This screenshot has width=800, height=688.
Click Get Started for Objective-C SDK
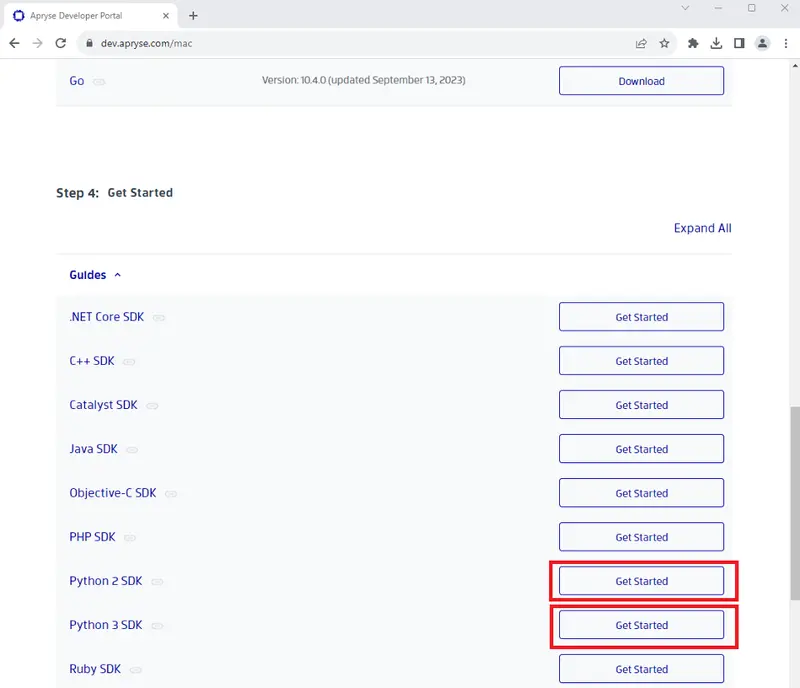641,493
